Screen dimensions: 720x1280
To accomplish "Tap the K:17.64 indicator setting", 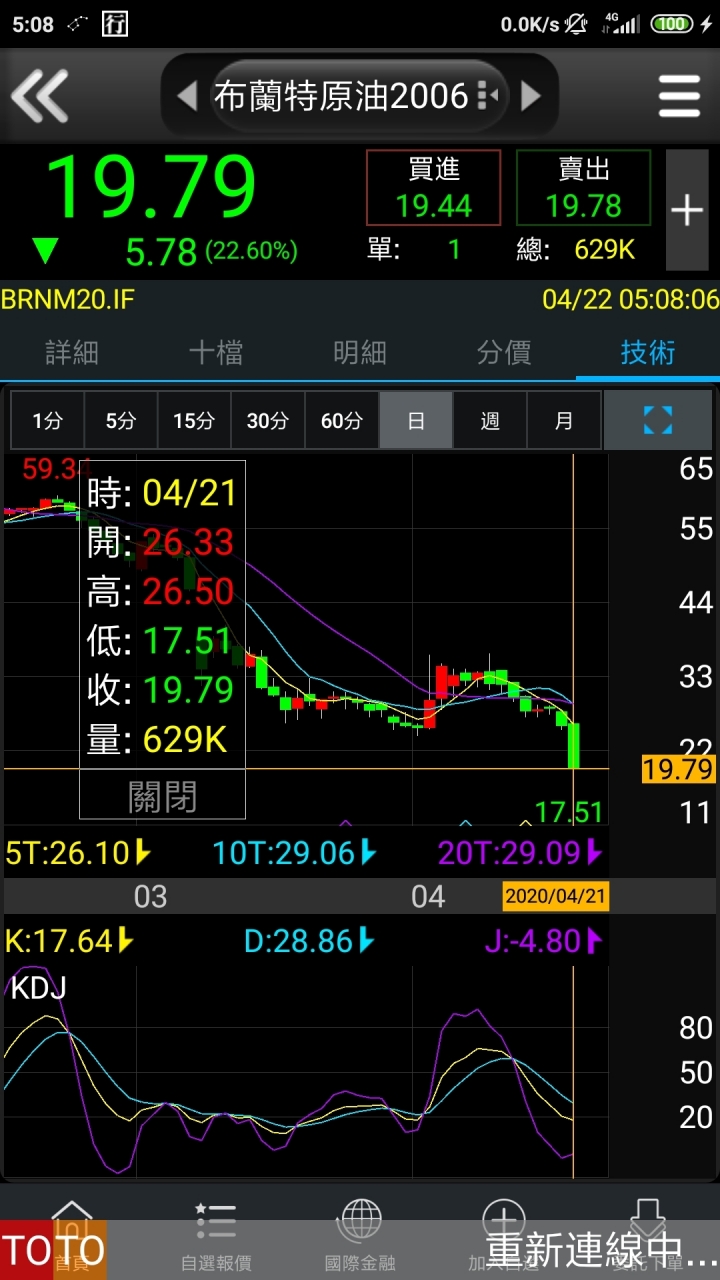I will [x=69, y=941].
